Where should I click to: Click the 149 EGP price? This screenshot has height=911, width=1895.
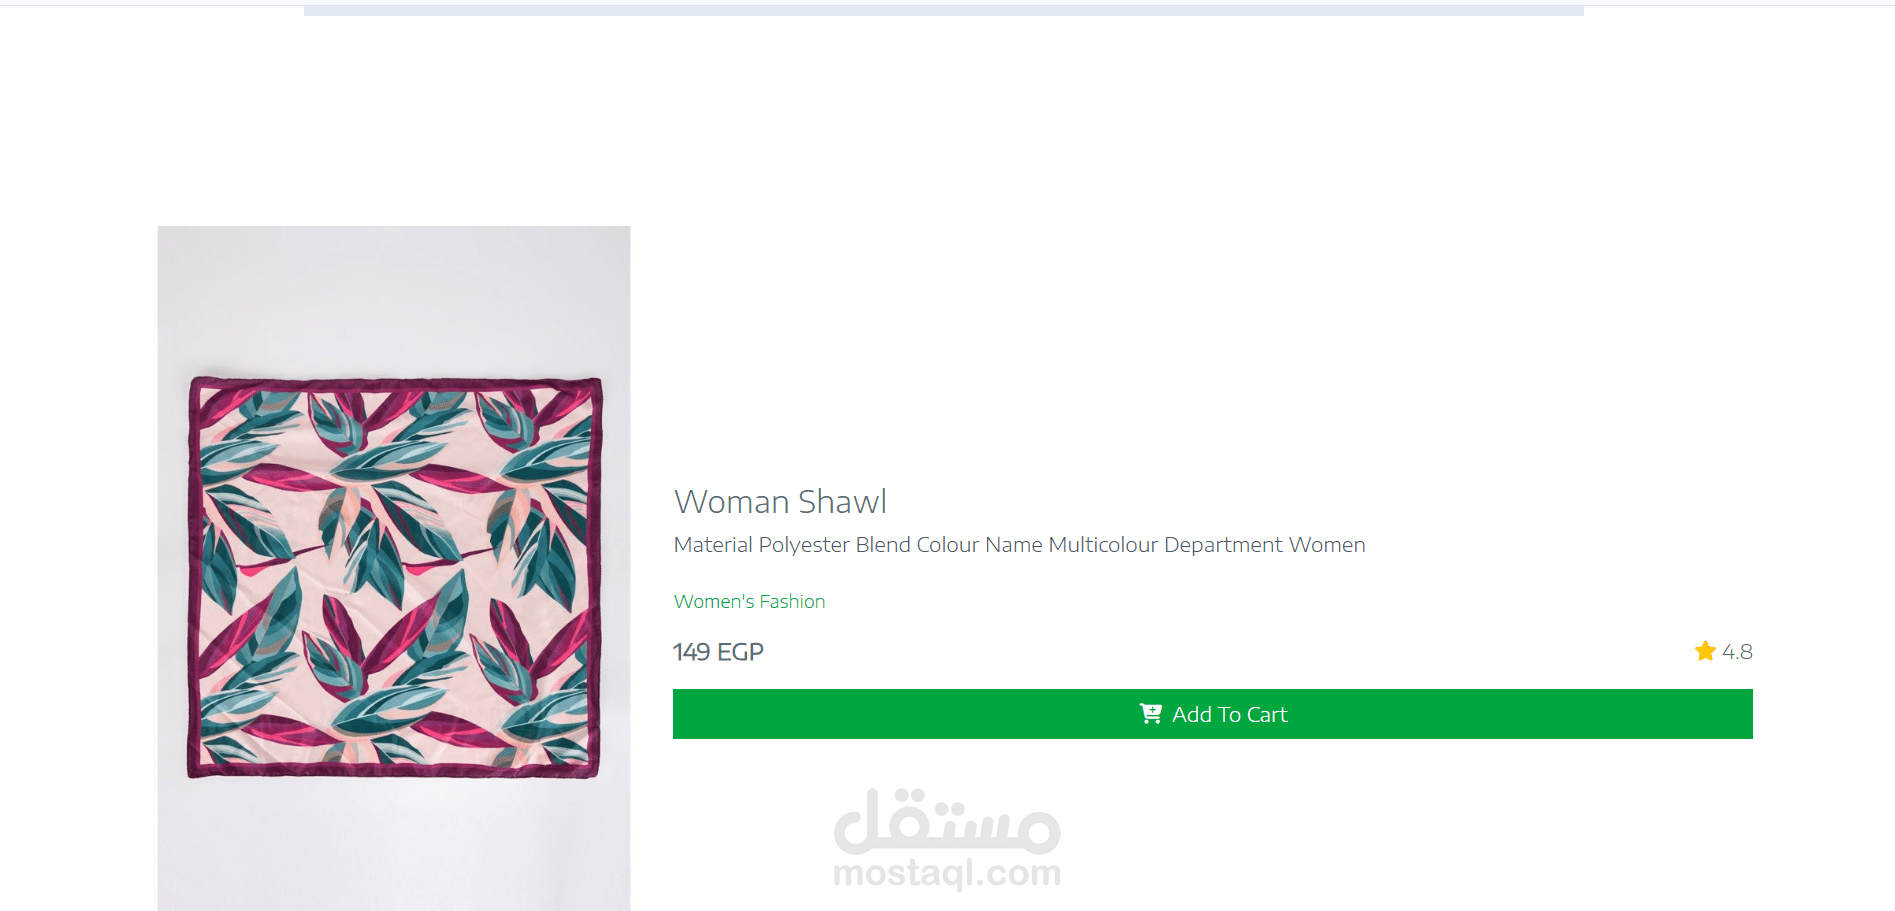click(x=718, y=652)
